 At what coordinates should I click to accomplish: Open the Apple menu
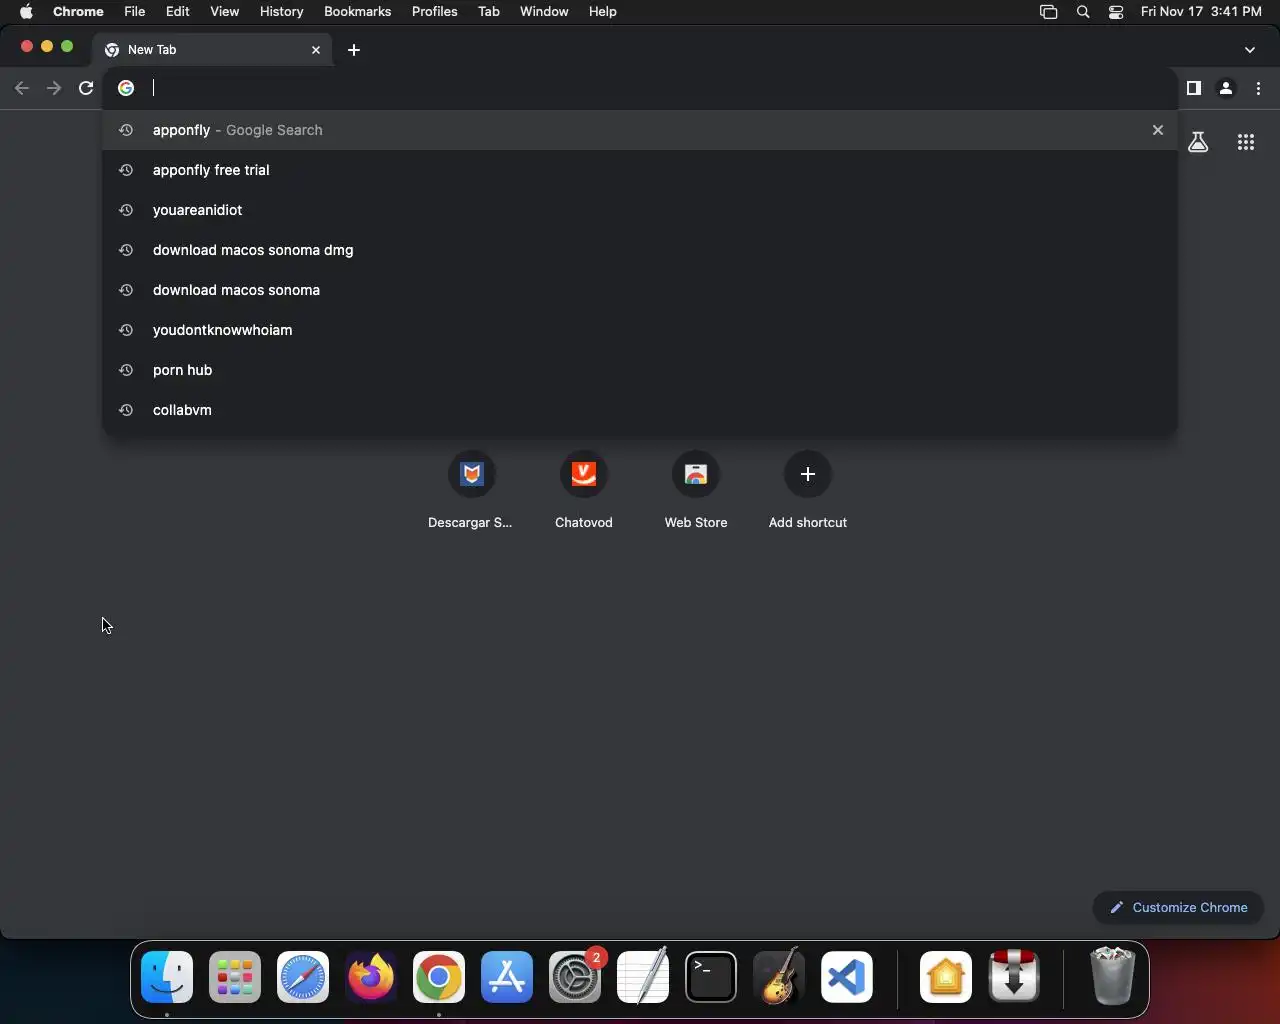27,12
